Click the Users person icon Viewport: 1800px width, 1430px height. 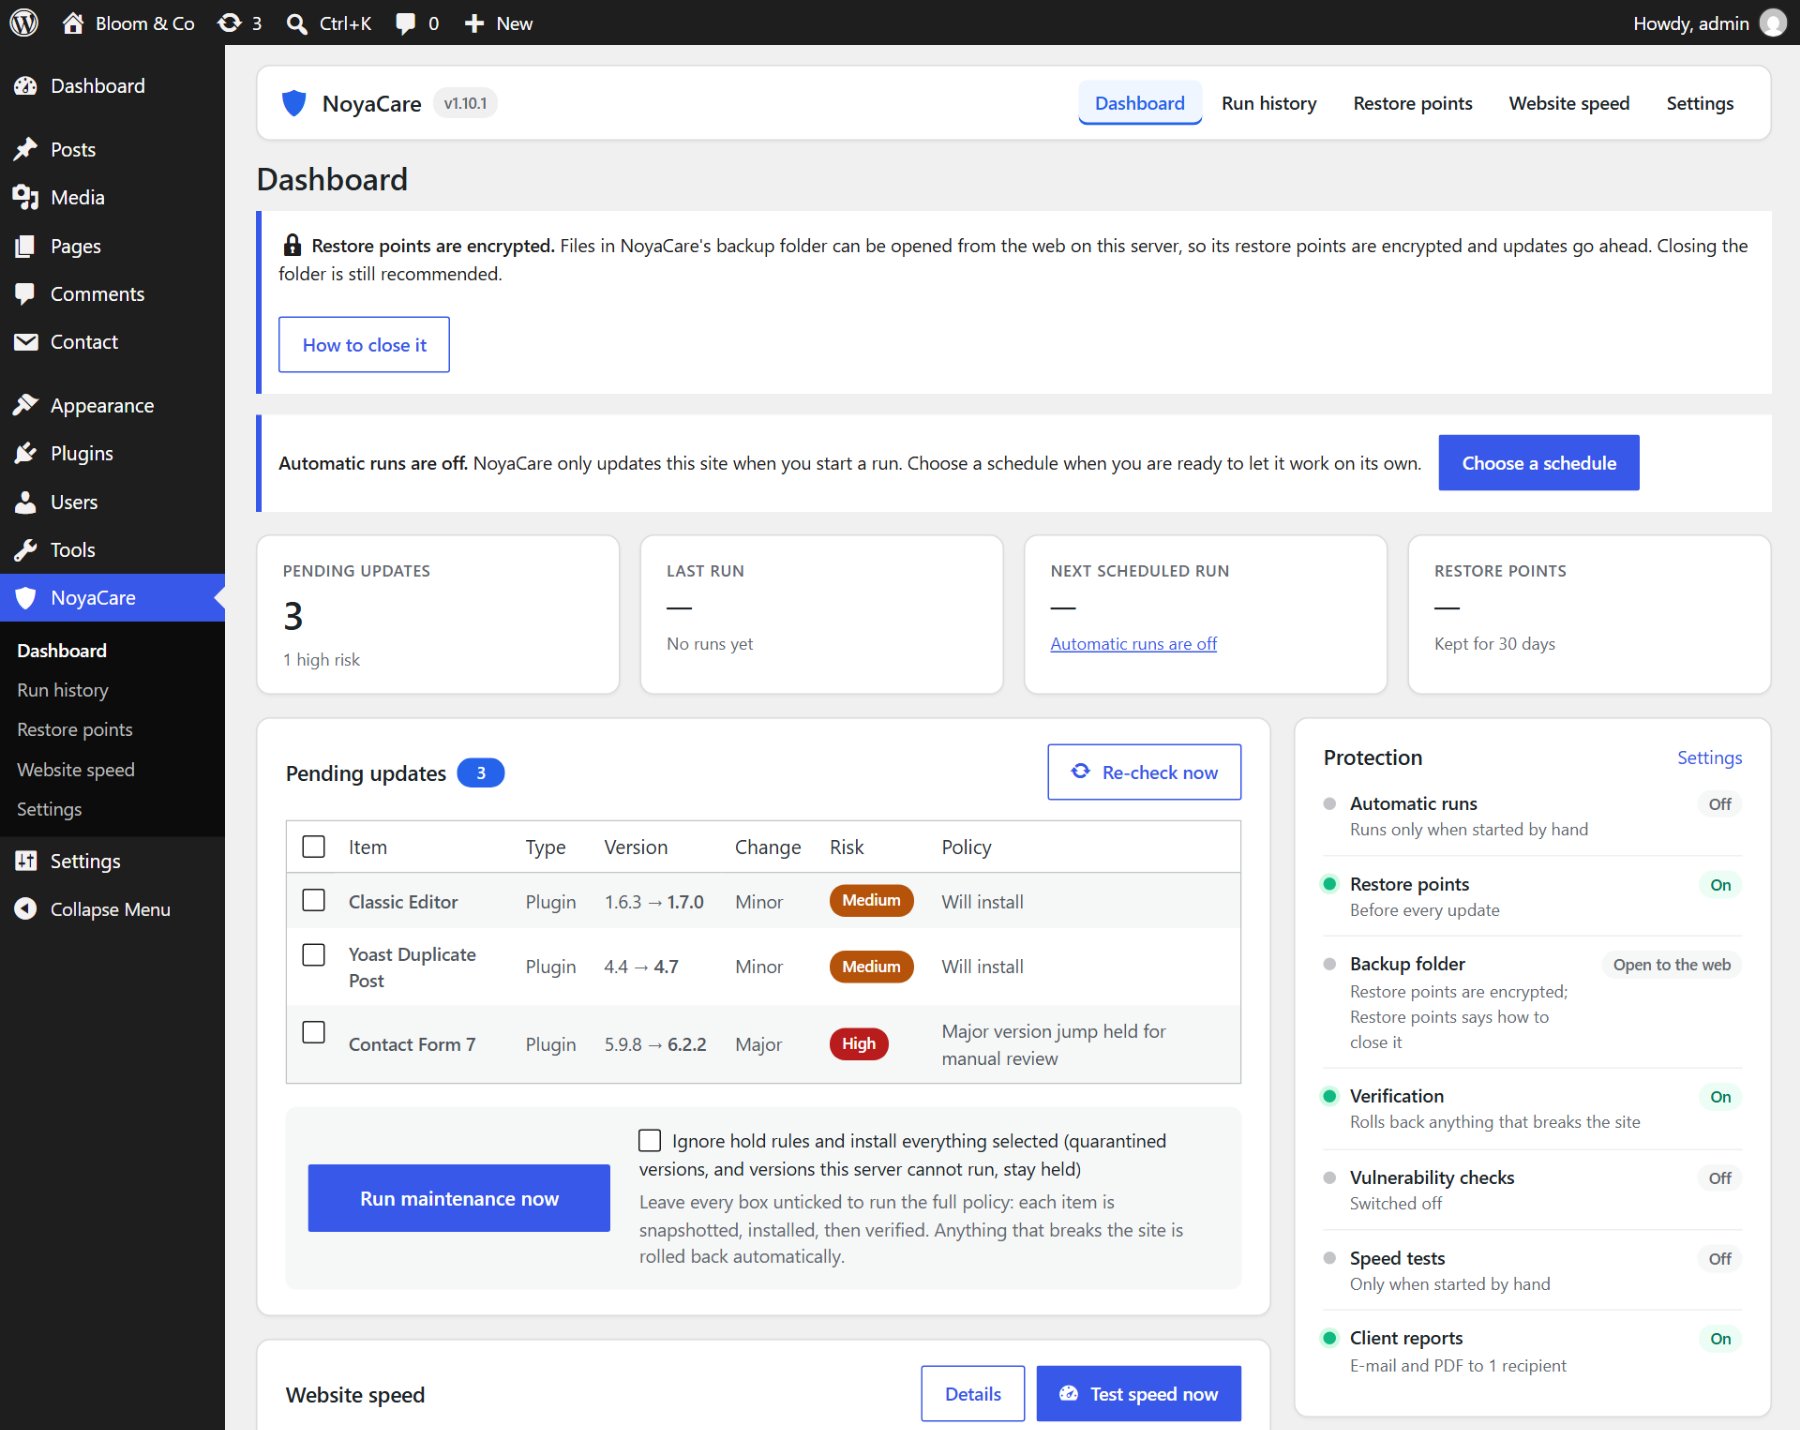coord(26,502)
